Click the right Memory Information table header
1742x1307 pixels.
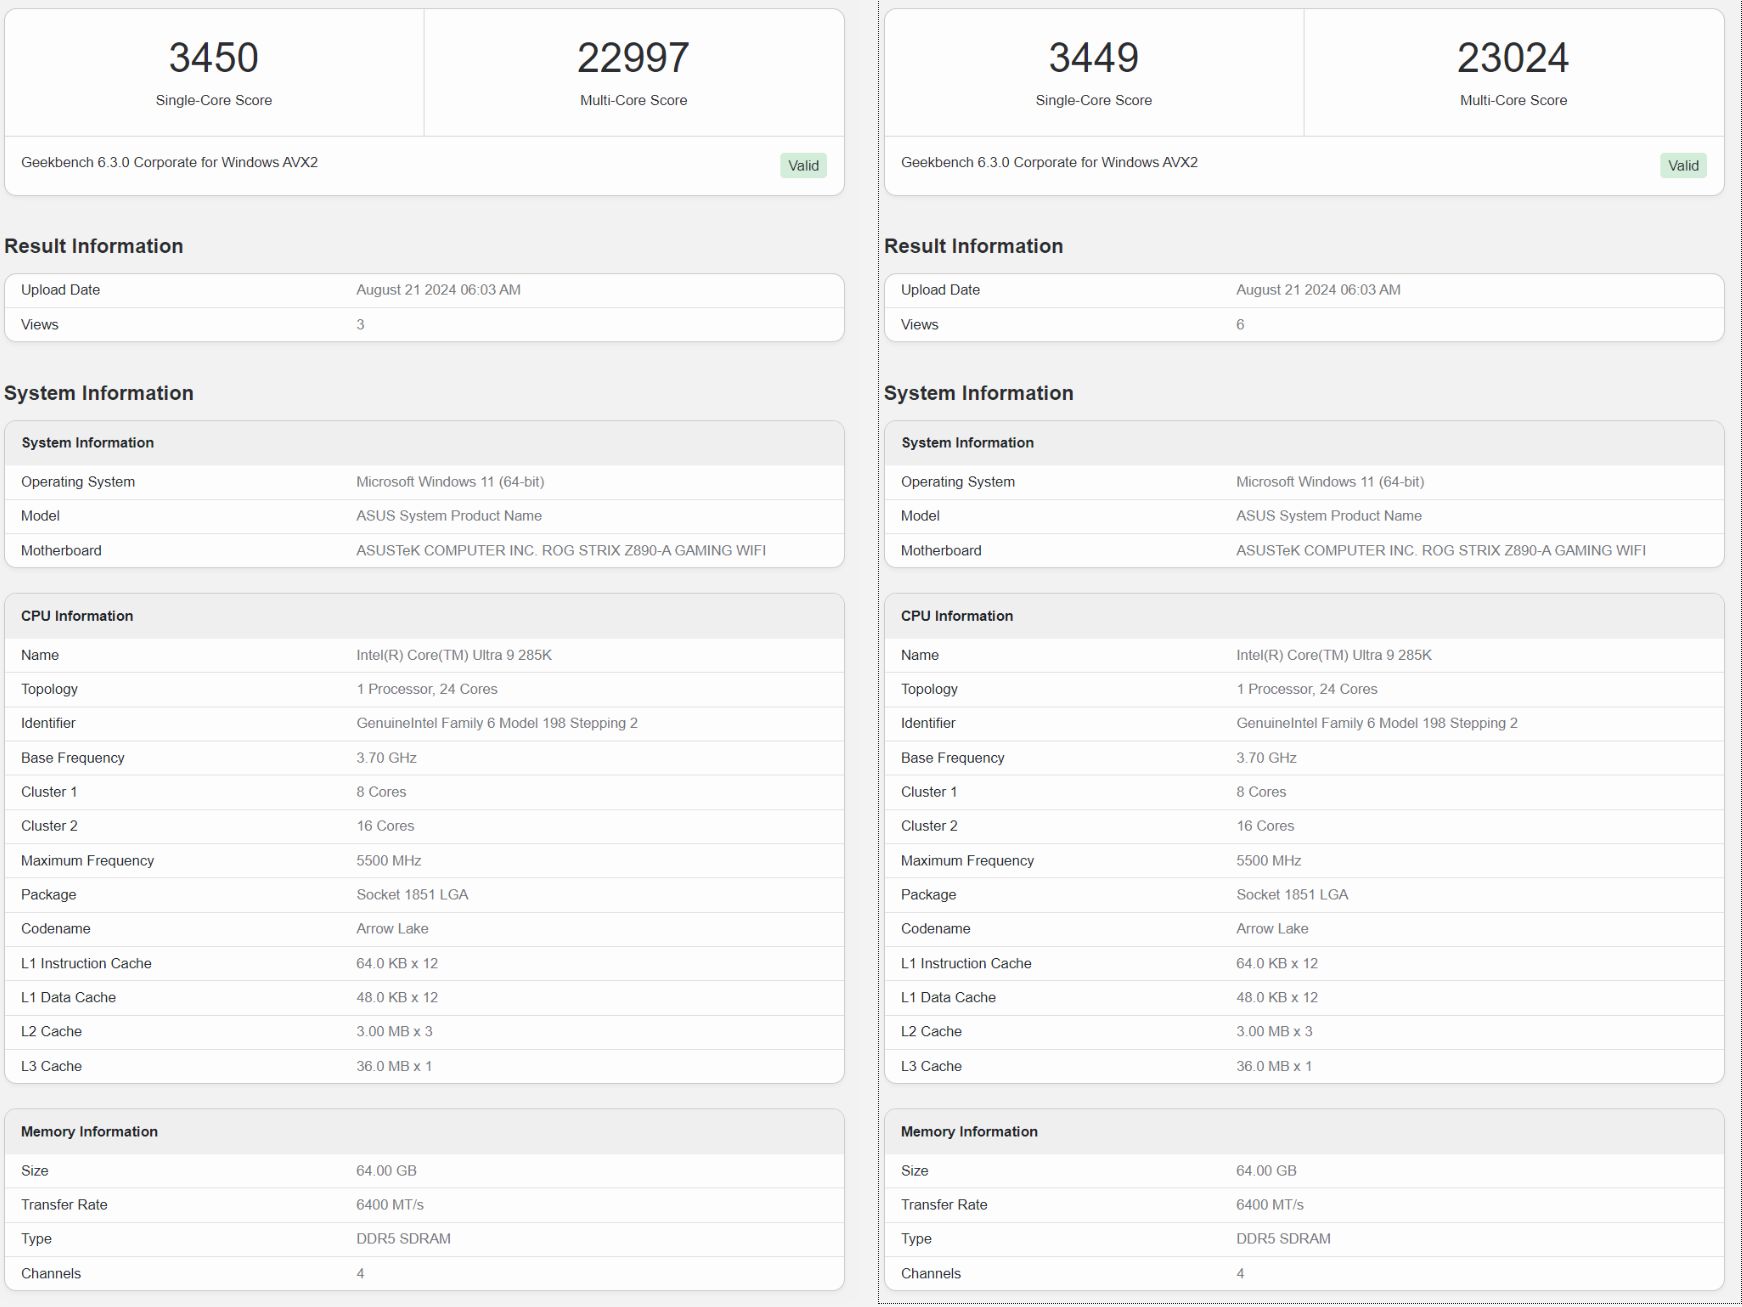[1304, 1132]
